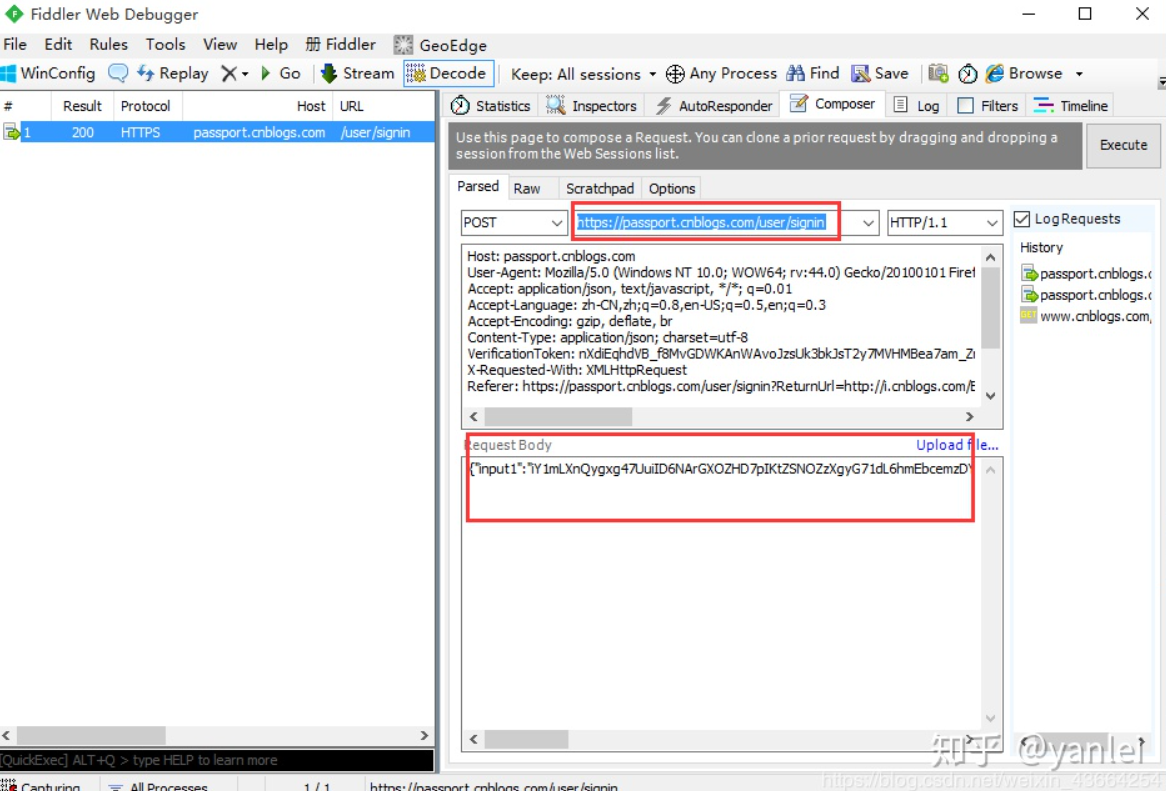The height and width of the screenshot is (791, 1166).
Task: Open the Help menu
Action: (x=271, y=45)
